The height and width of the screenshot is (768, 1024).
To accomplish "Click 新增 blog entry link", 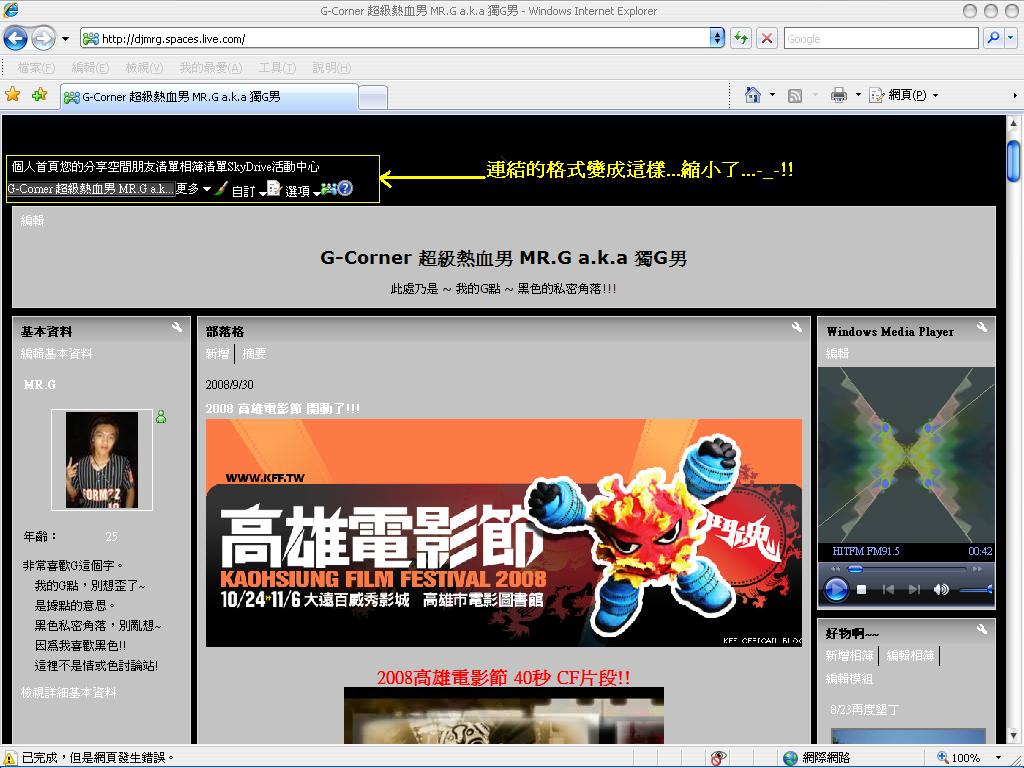I will [217, 354].
